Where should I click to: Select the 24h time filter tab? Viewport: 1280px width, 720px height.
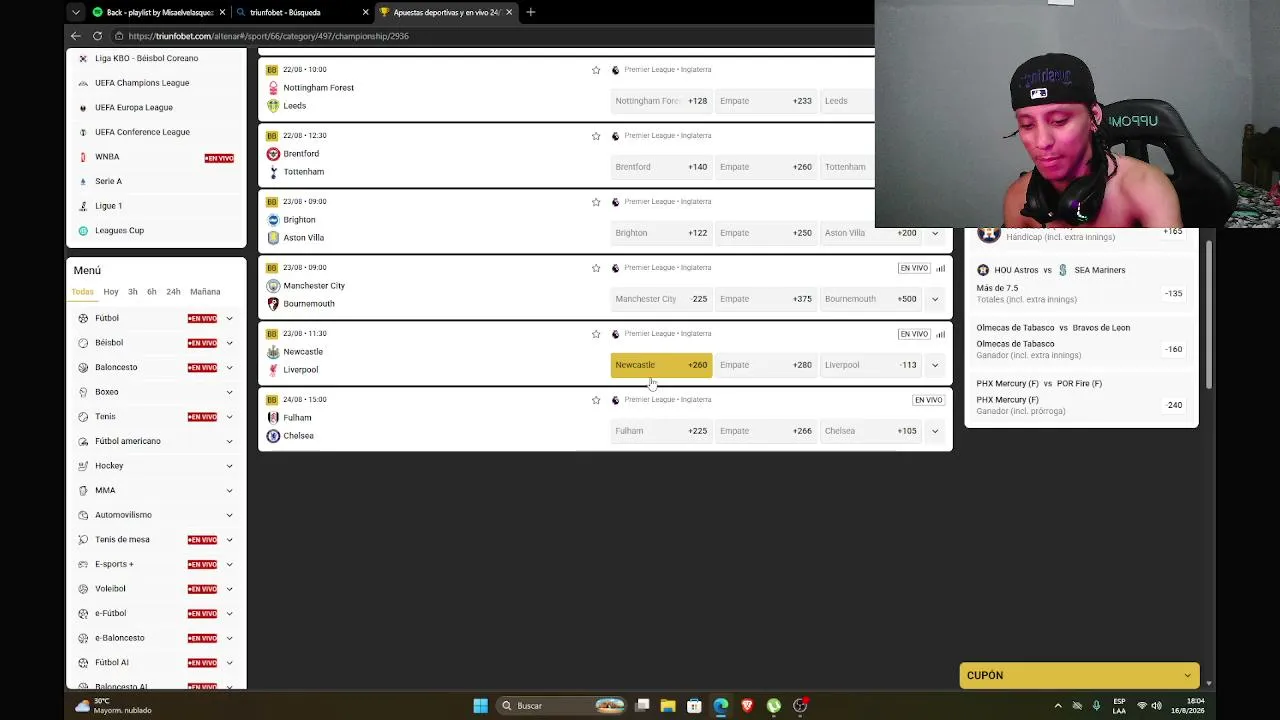point(173,292)
